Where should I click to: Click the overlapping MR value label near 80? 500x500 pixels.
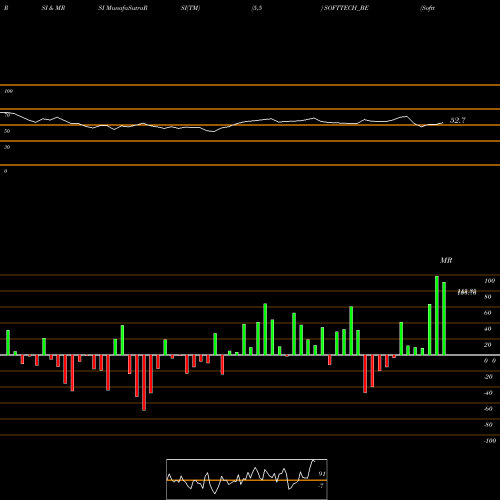(x=467, y=292)
